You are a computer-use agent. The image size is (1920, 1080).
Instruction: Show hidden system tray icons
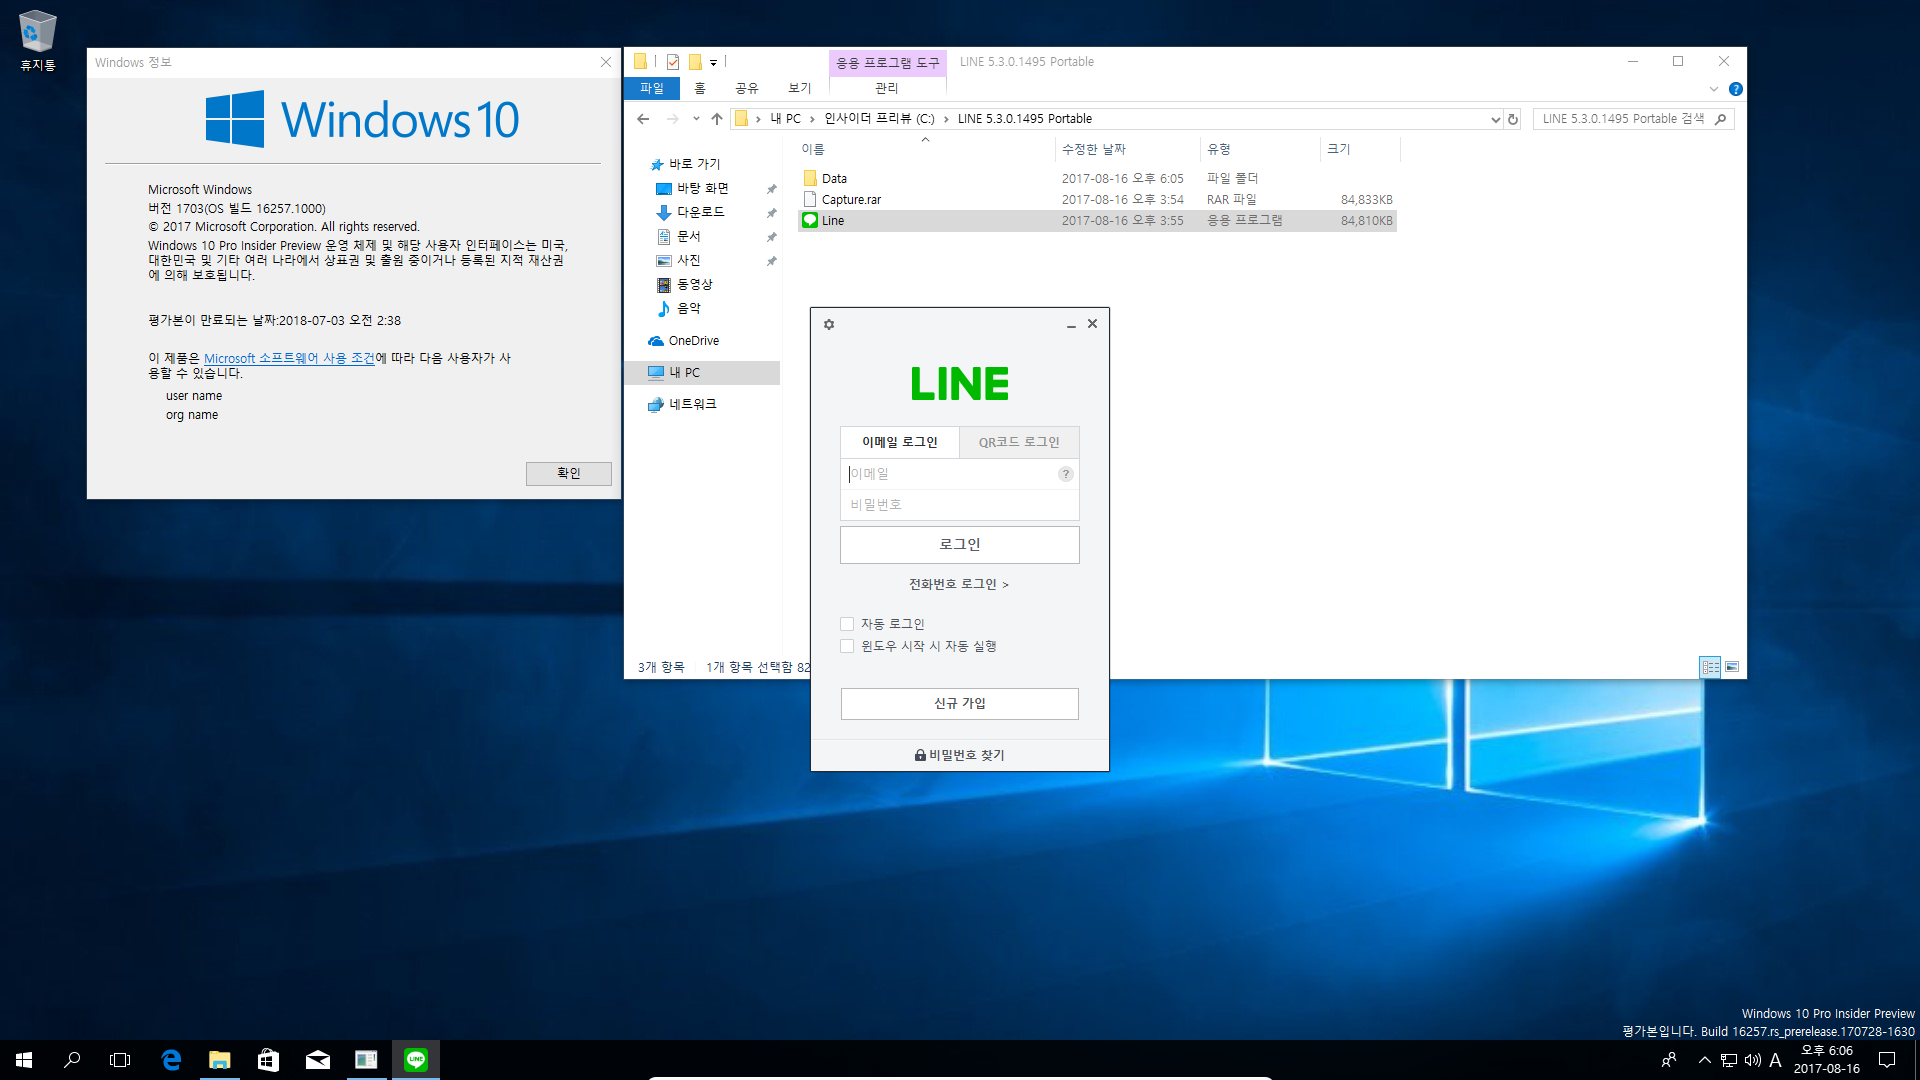1704,1060
